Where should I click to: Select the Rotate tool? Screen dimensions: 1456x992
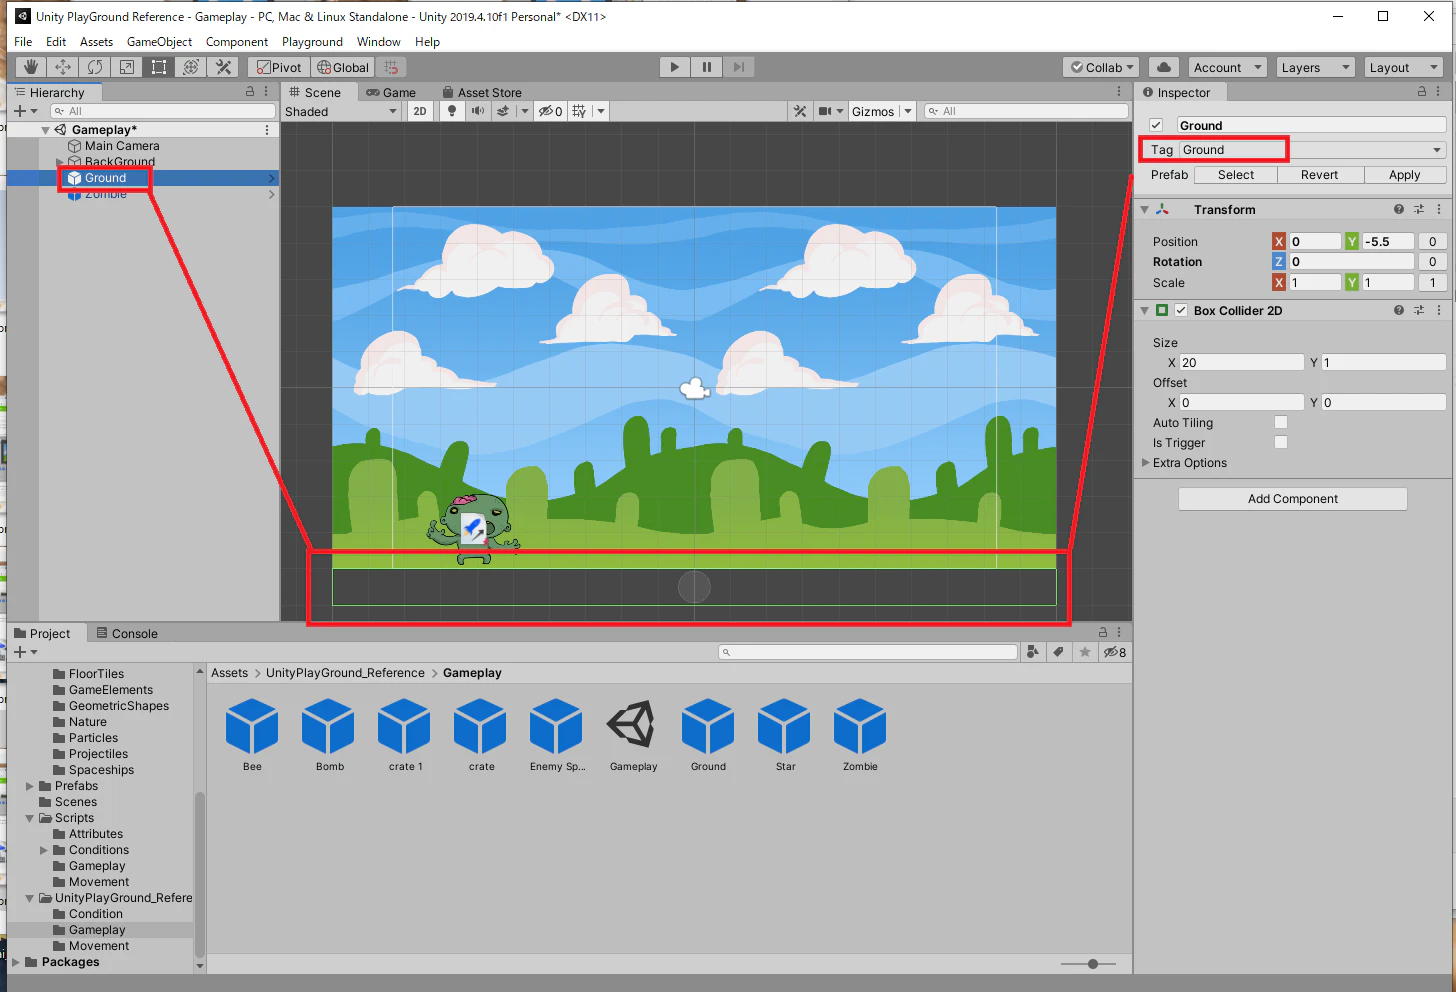(x=95, y=67)
